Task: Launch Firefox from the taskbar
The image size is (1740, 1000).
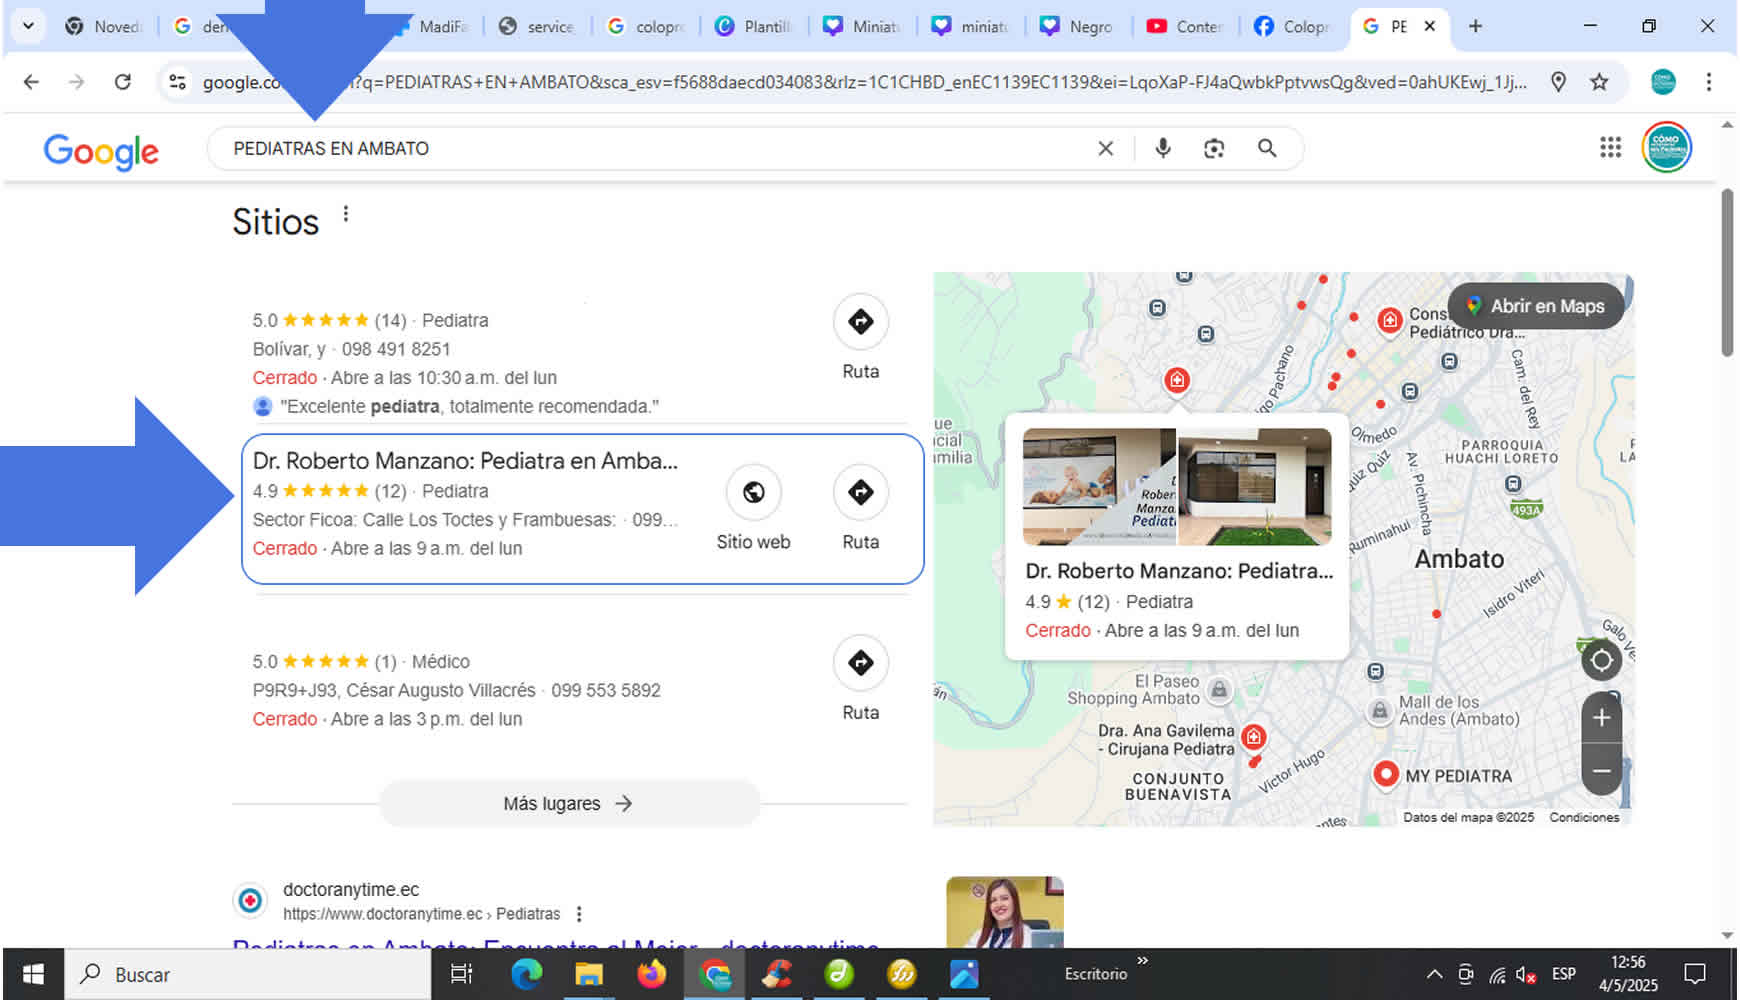Action: tap(653, 973)
